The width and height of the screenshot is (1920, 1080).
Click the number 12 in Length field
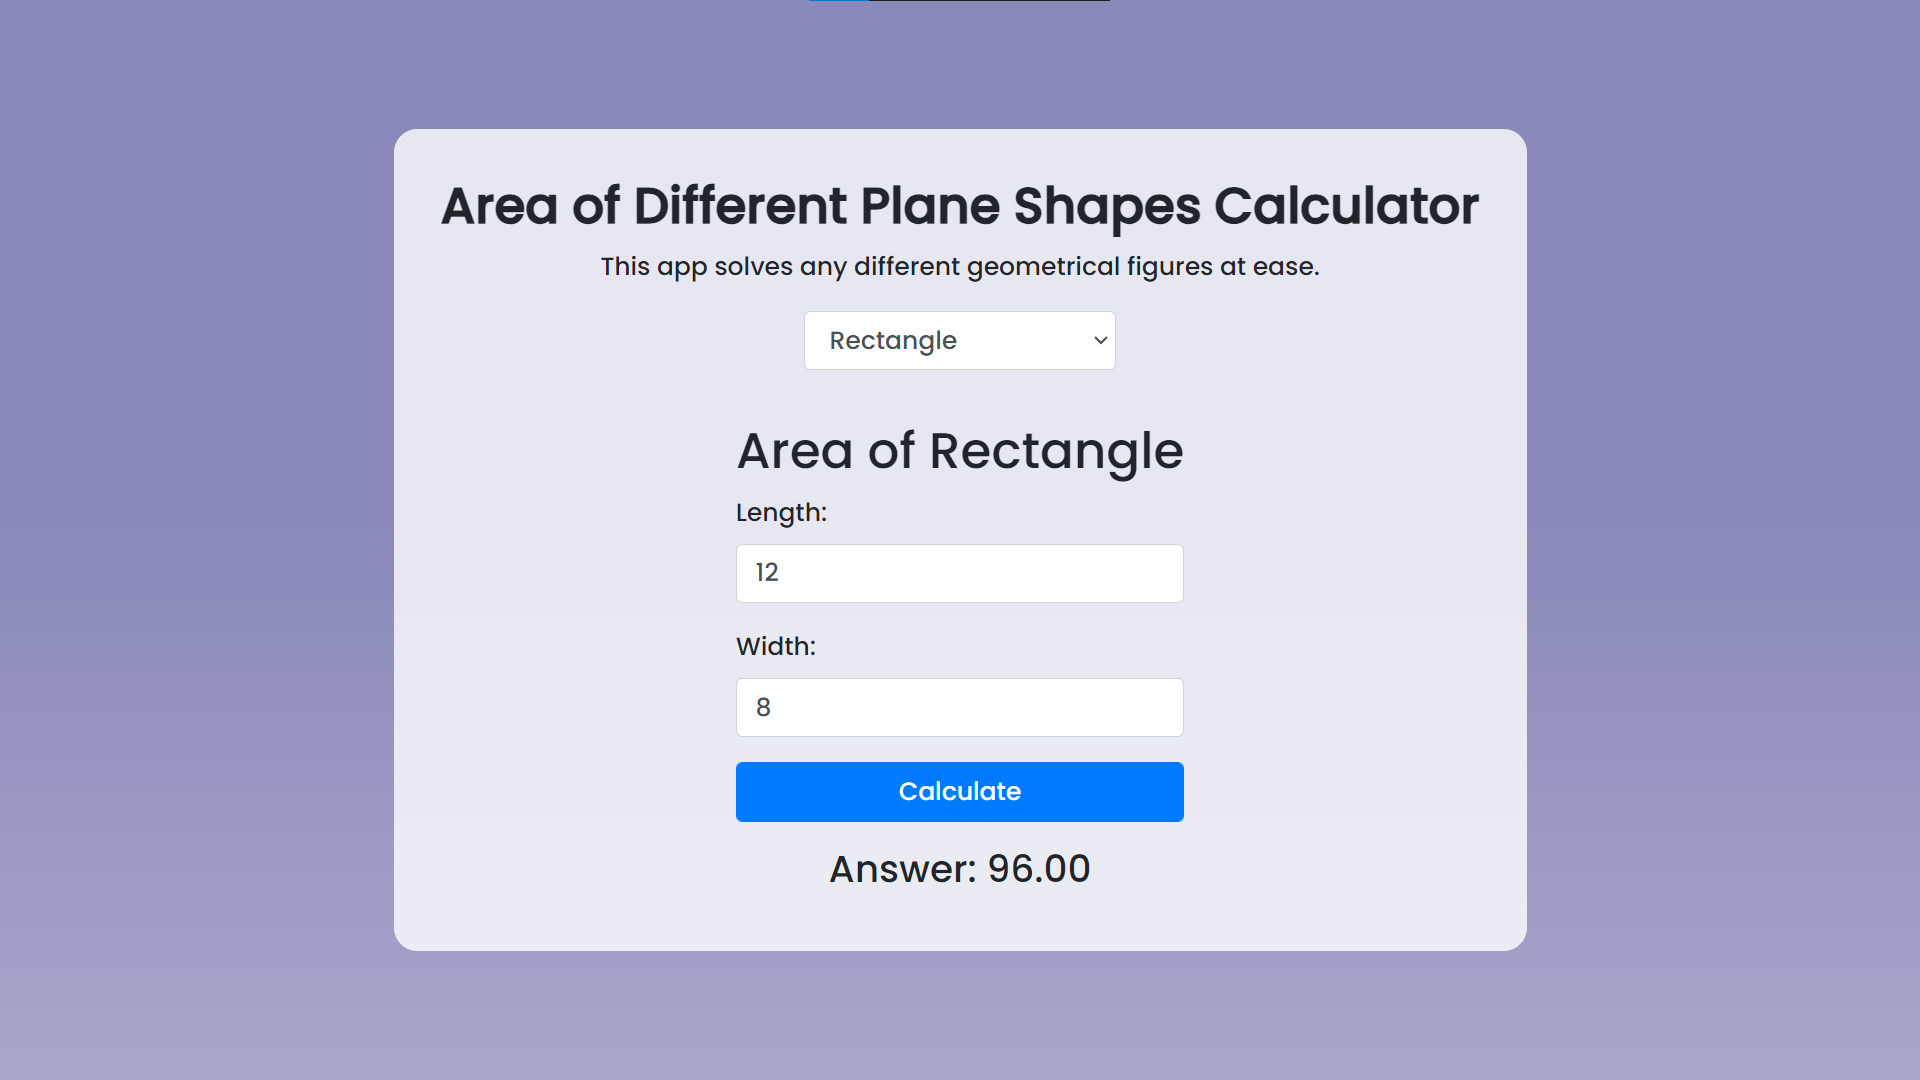click(767, 573)
